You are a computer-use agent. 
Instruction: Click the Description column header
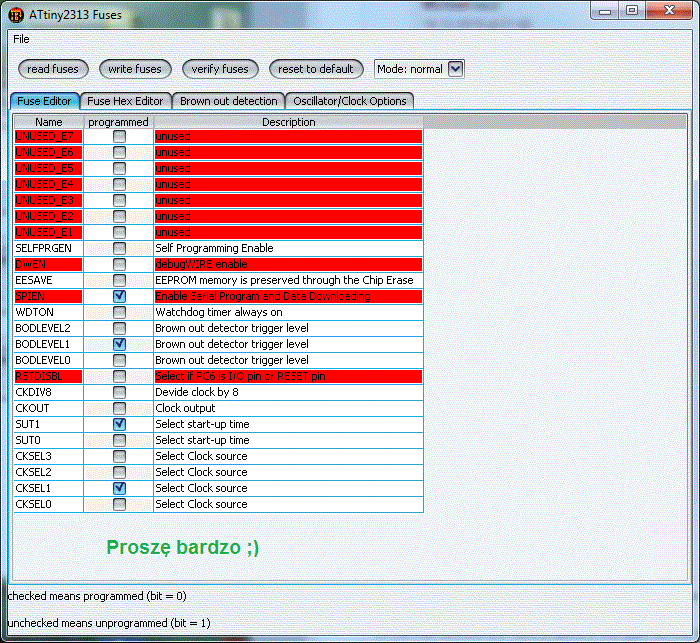(x=288, y=122)
